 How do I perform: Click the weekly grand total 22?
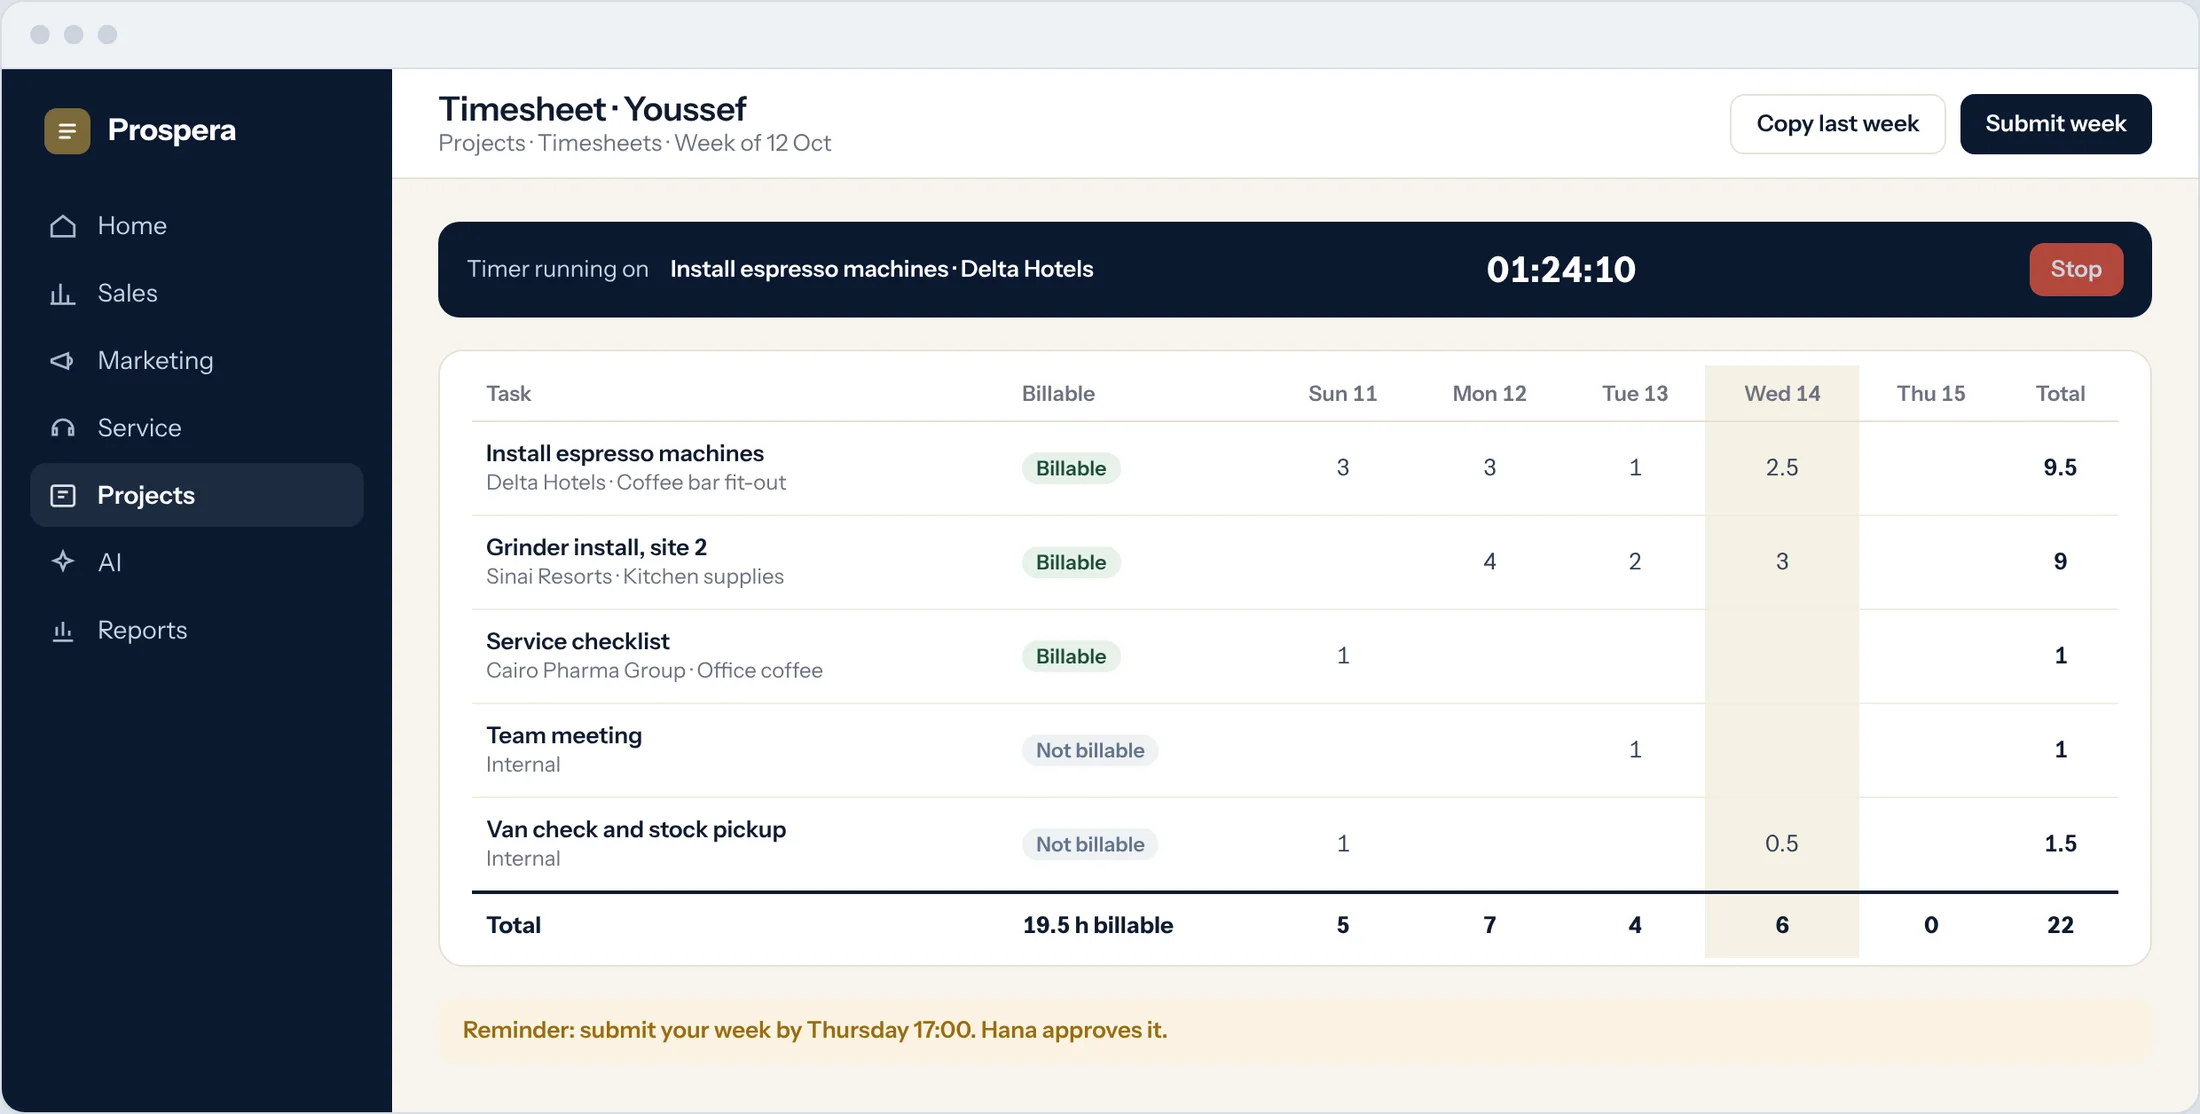[x=2060, y=925]
